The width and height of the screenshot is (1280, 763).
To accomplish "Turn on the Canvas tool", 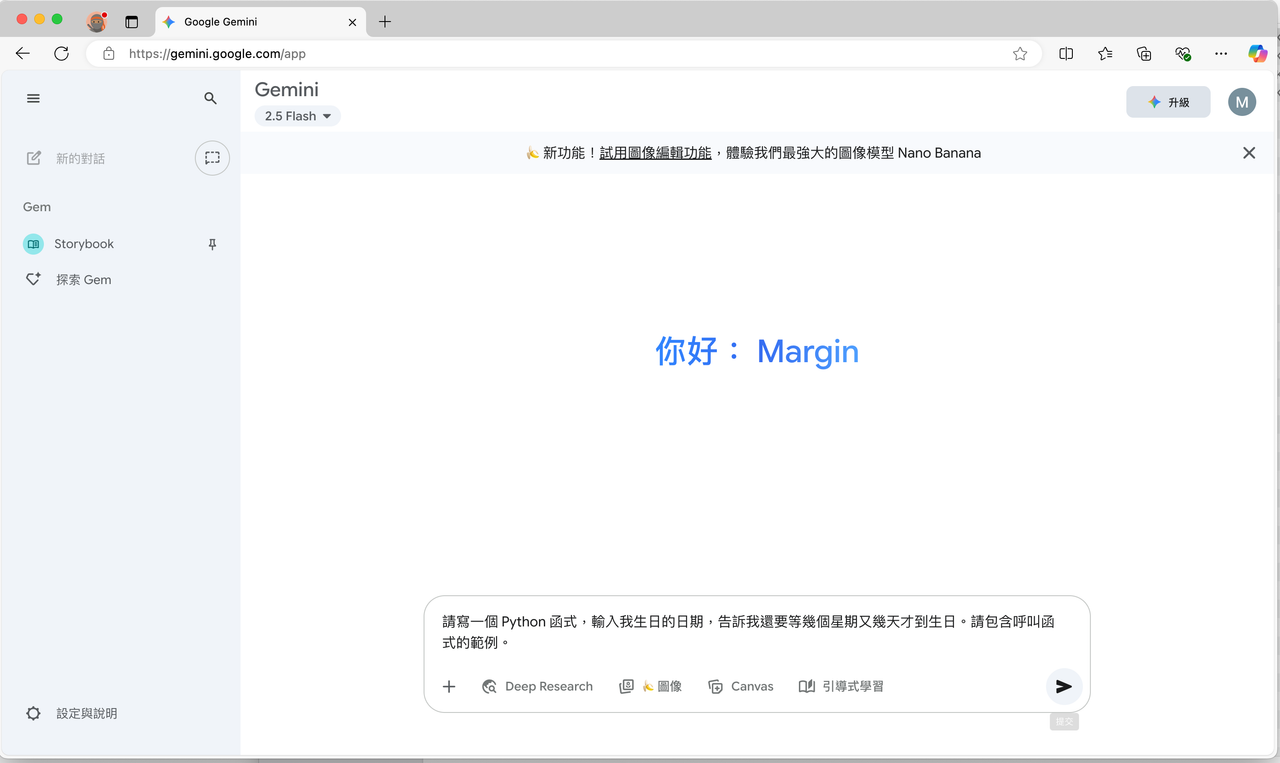I will click(741, 686).
